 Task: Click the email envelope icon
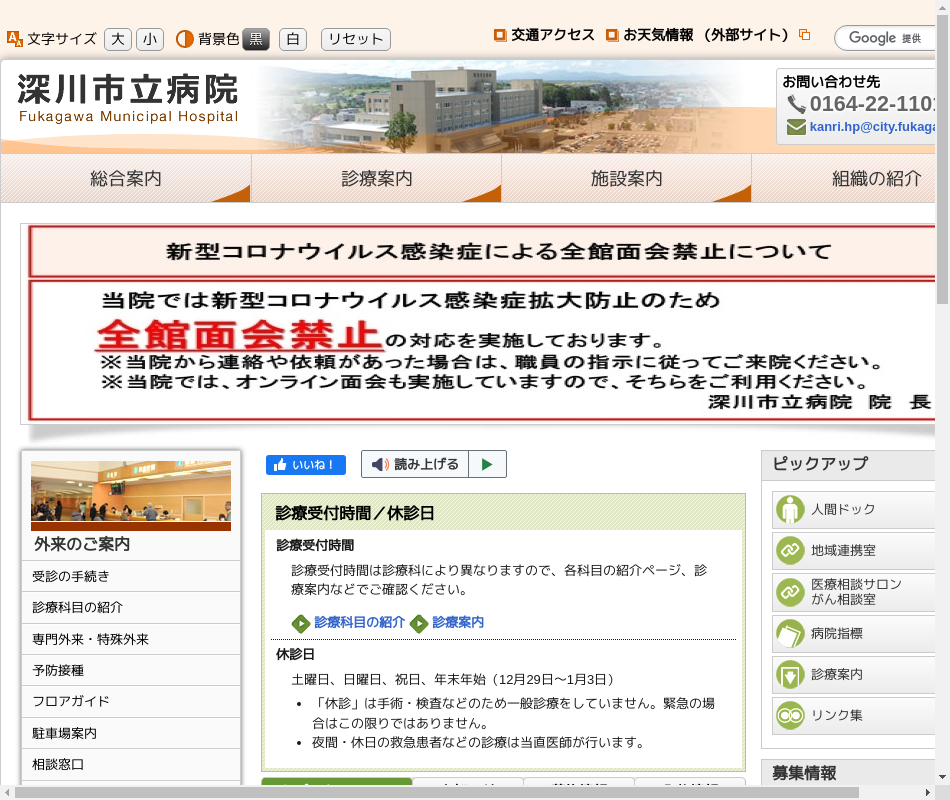796,127
